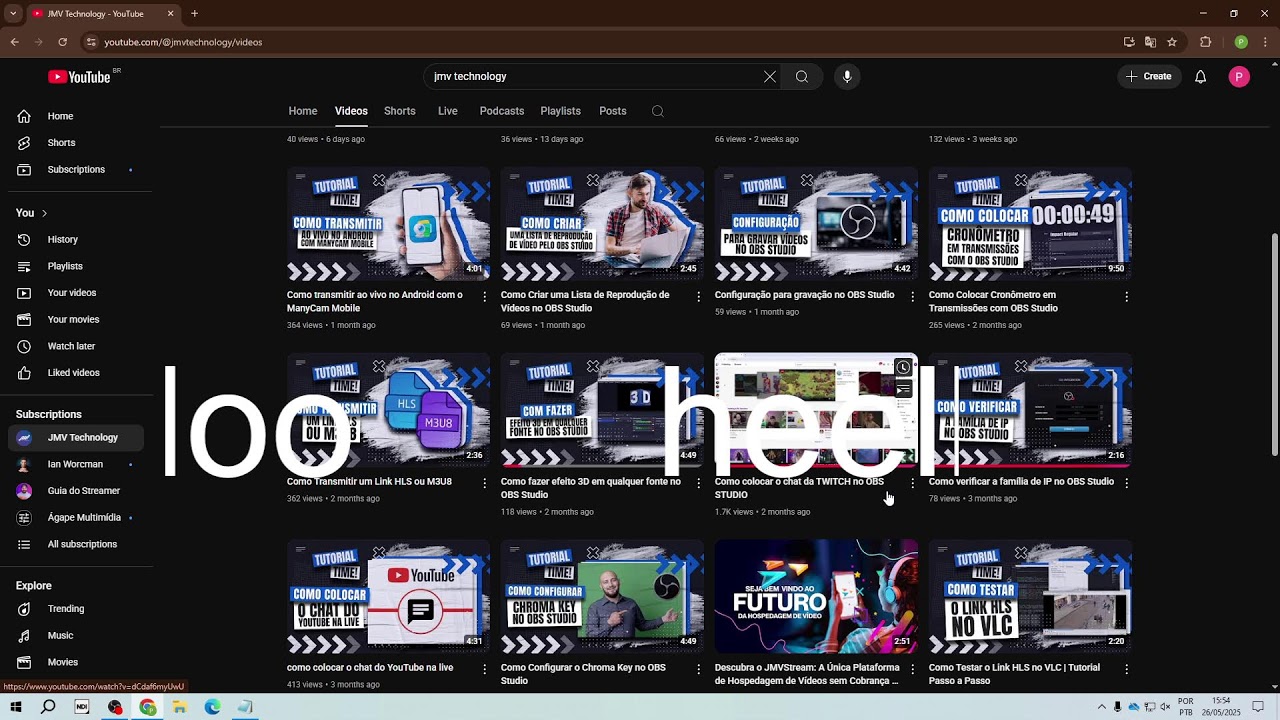Open more options for Cronômetro video

(1126, 297)
